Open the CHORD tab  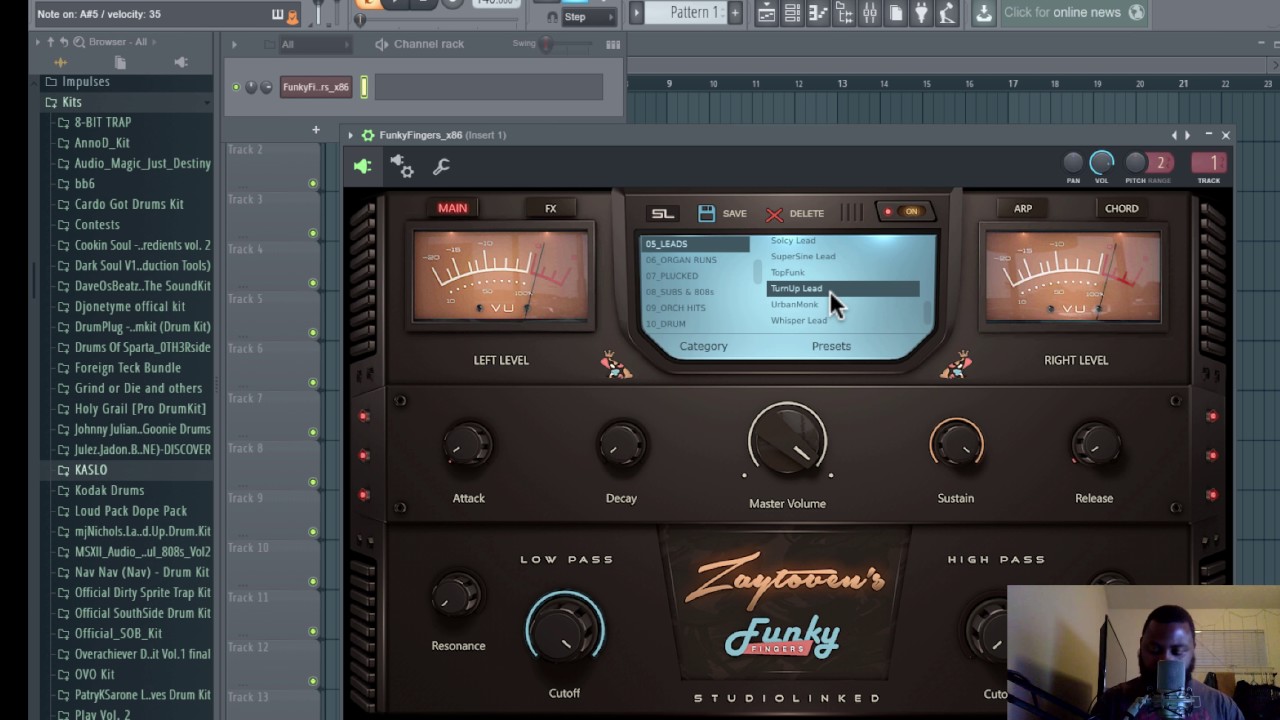pyautogui.click(x=1121, y=208)
